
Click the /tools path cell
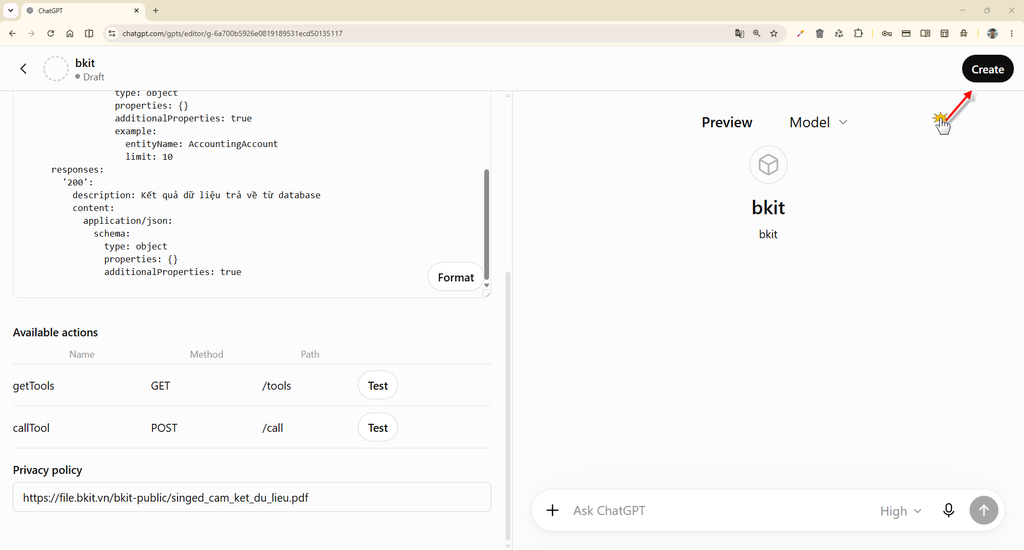(x=277, y=385)
